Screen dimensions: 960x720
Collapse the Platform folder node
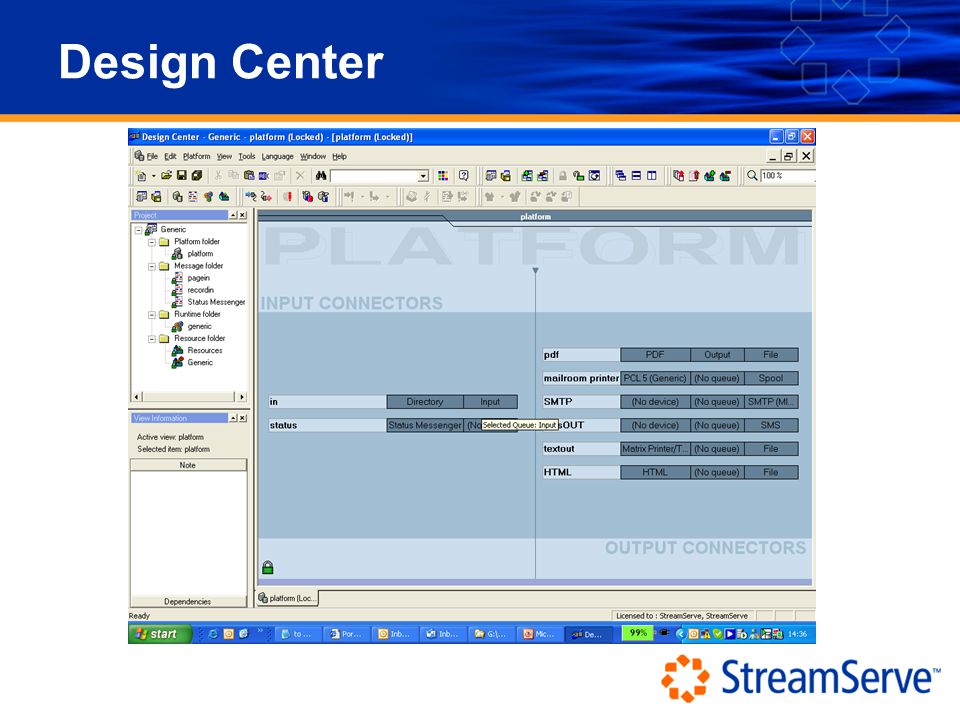[x=152, y=242]
